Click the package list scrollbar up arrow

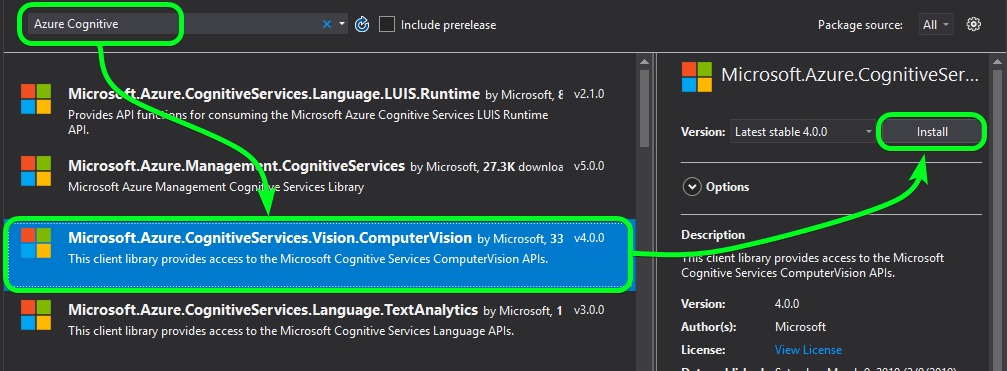(x=645, y=60)
